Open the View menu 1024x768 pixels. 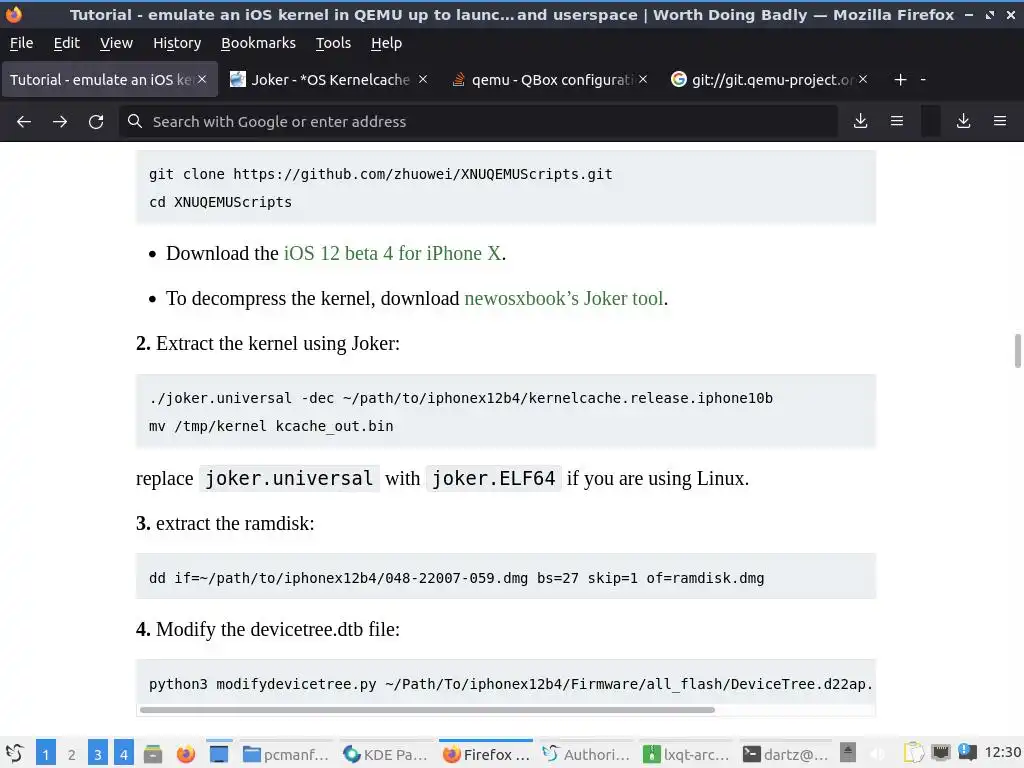[x=116, y=43]
